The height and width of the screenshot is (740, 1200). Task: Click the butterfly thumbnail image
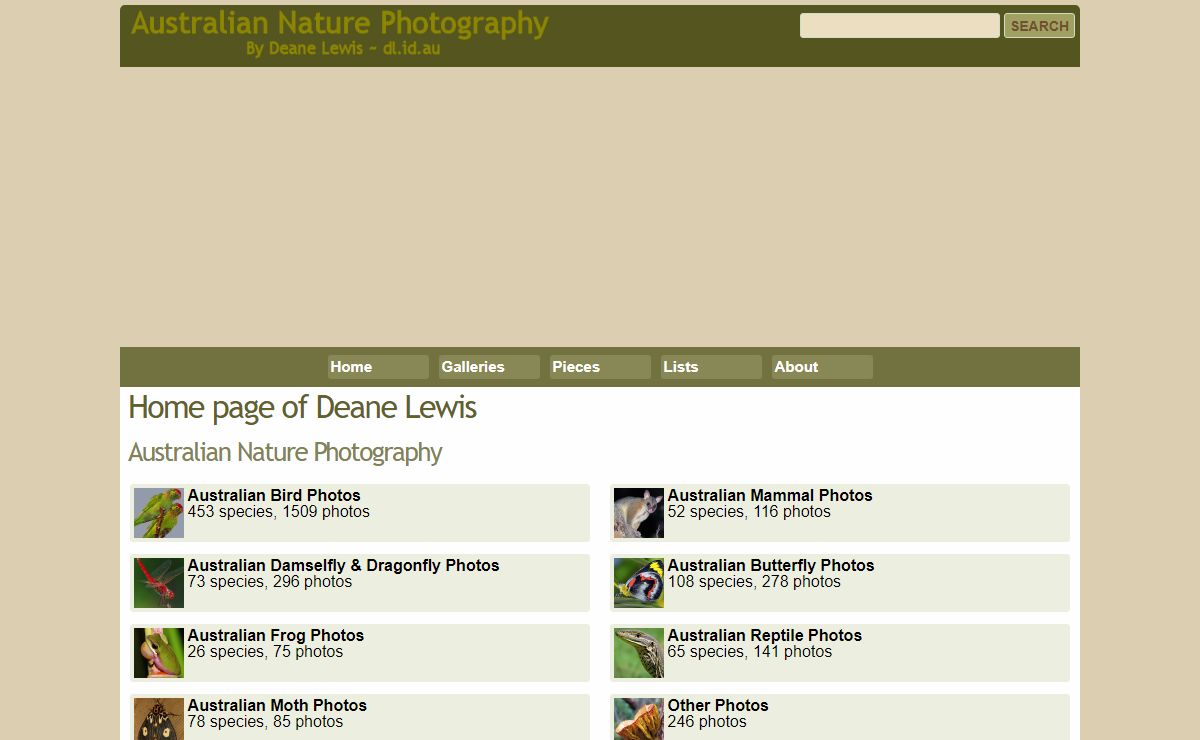(639, 583)
